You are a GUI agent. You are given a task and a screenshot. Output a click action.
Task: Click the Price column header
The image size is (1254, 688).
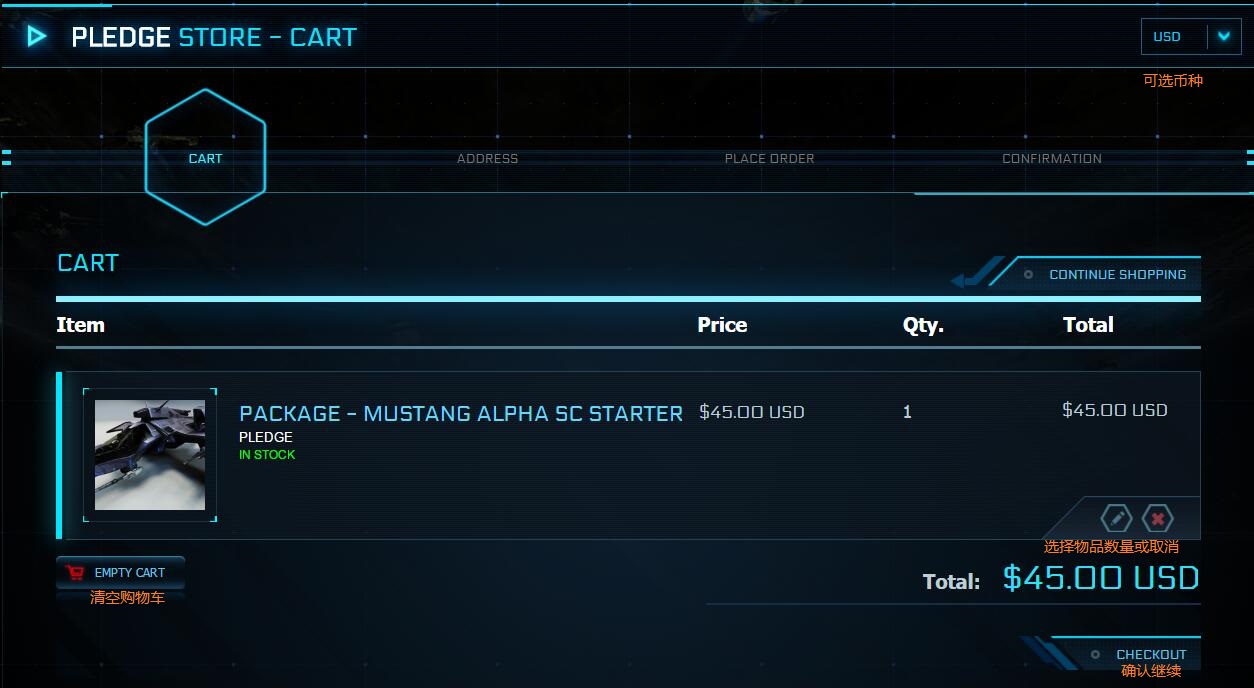tap(722, 325)
